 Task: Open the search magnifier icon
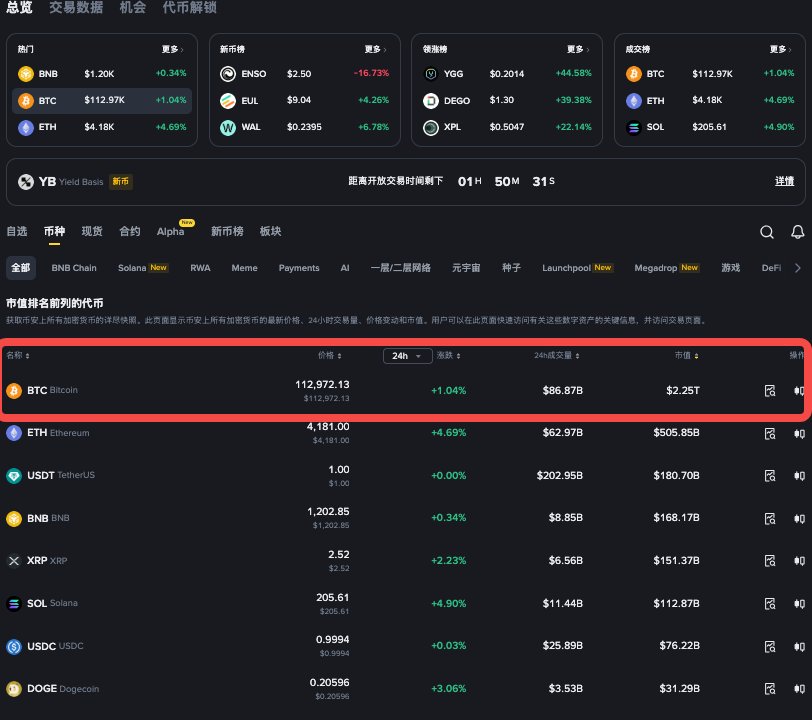pos(767,232)
